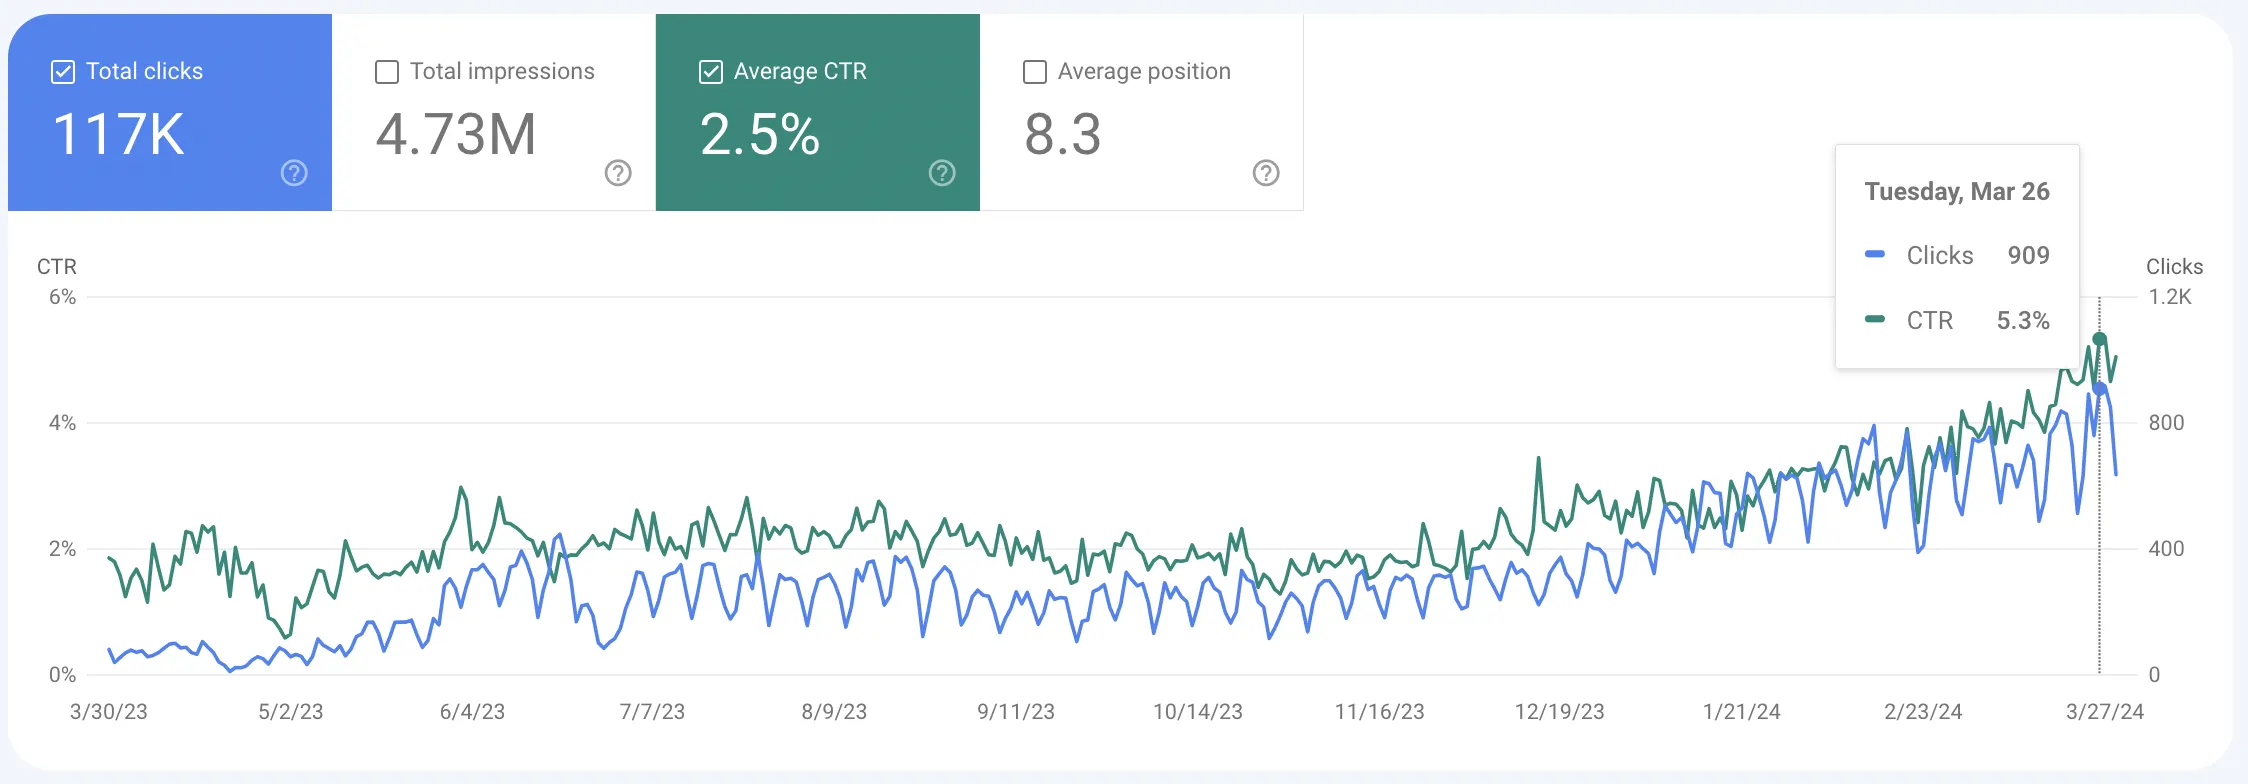Uncheck the Average CTR checkbox
This screenshot has width=2248, height=784.
coord(711,72)
